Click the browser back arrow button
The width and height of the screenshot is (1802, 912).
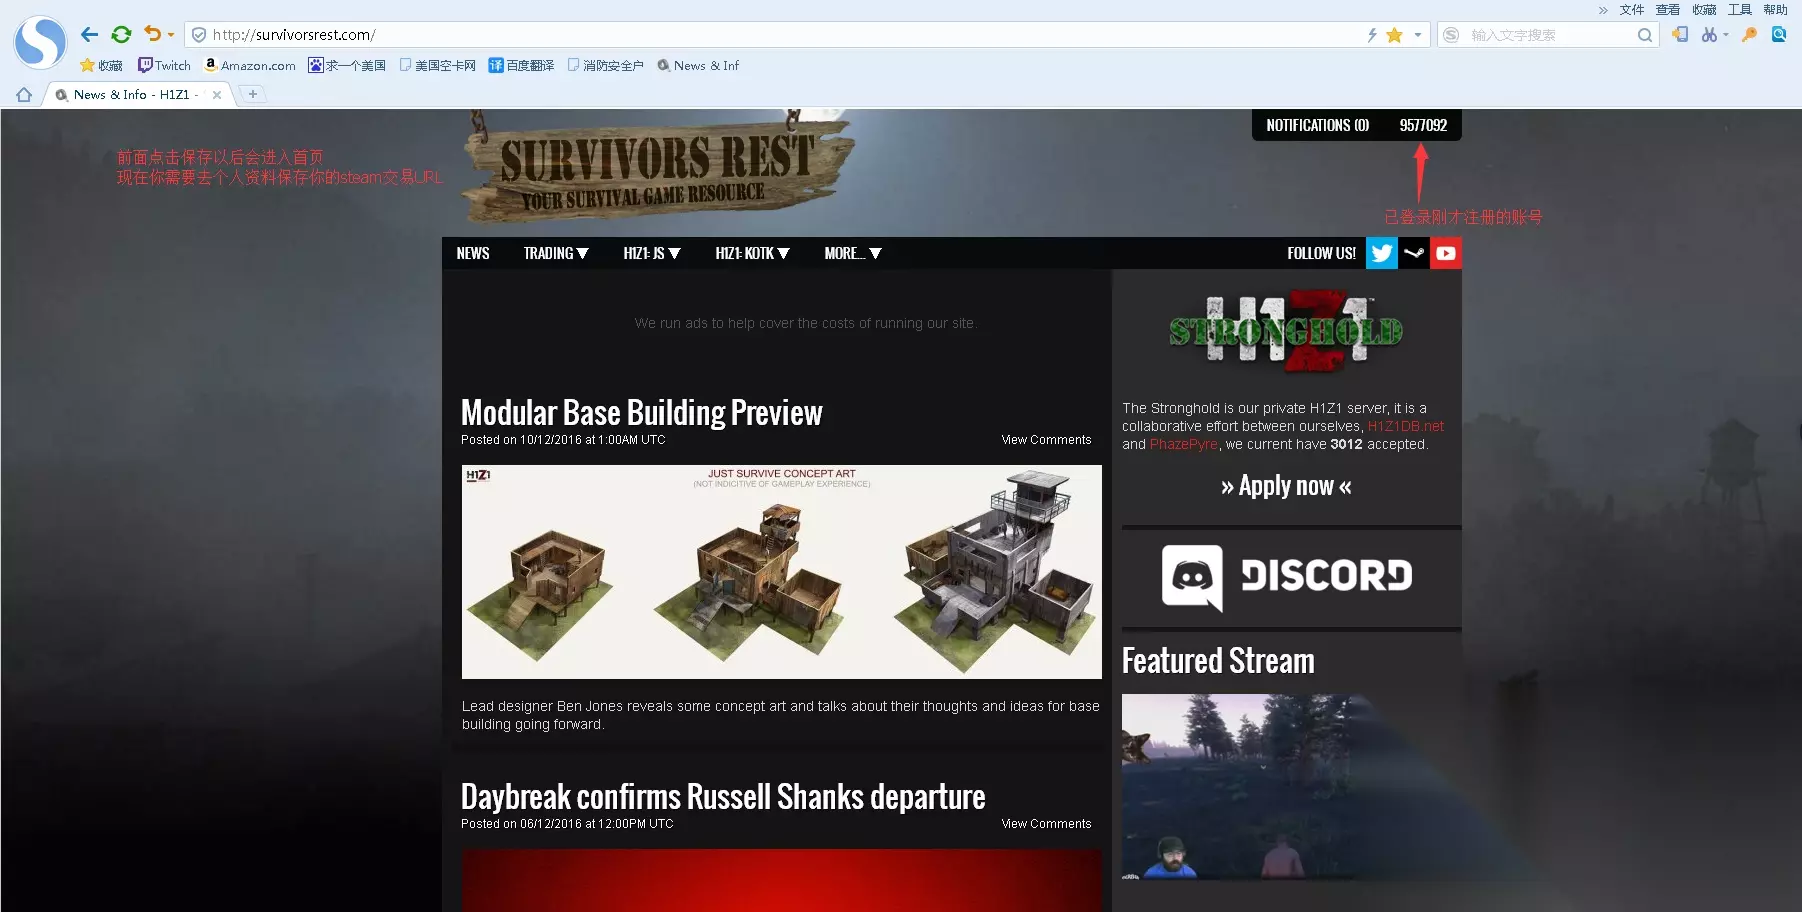point(90,35)
